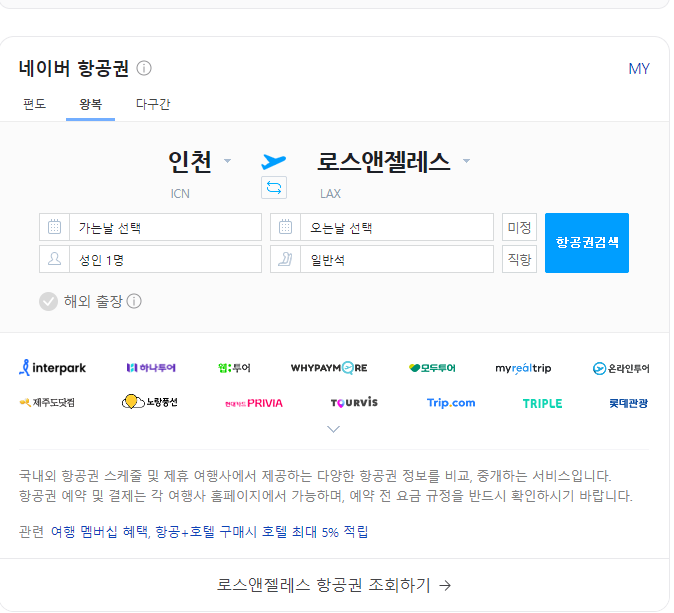This screenshot has width=674, height=613.
Task: Open the calendar icon for 오는날 선택
Action: [285, 227]
